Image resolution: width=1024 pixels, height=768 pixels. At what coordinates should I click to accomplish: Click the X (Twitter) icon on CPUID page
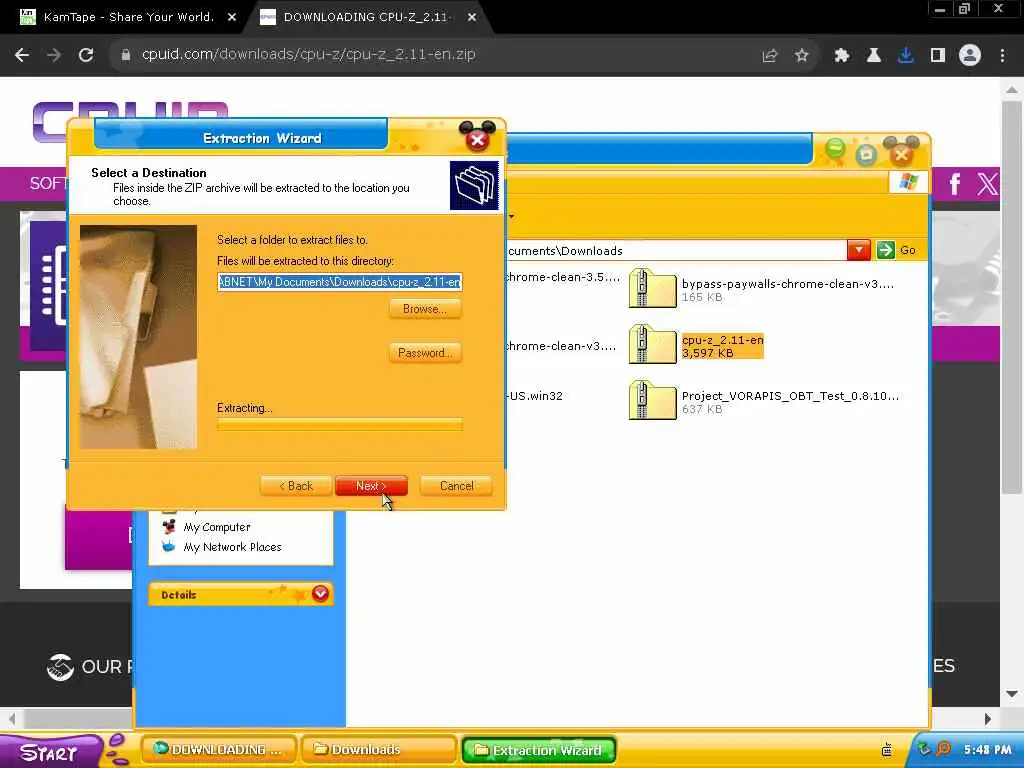[x=987, y=184]
